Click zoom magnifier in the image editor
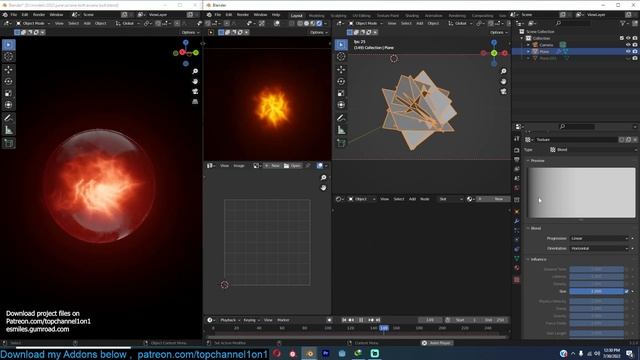 coord(323,178)
